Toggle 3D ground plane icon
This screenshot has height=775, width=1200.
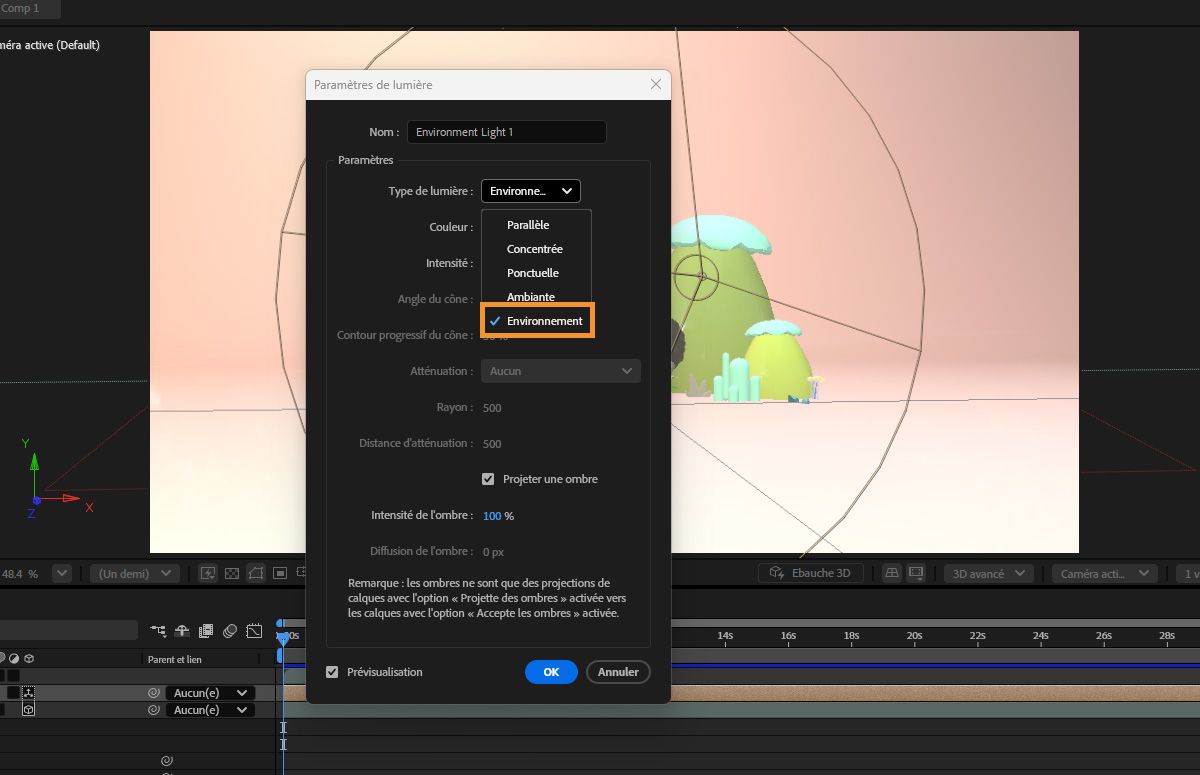pos(892,573)
